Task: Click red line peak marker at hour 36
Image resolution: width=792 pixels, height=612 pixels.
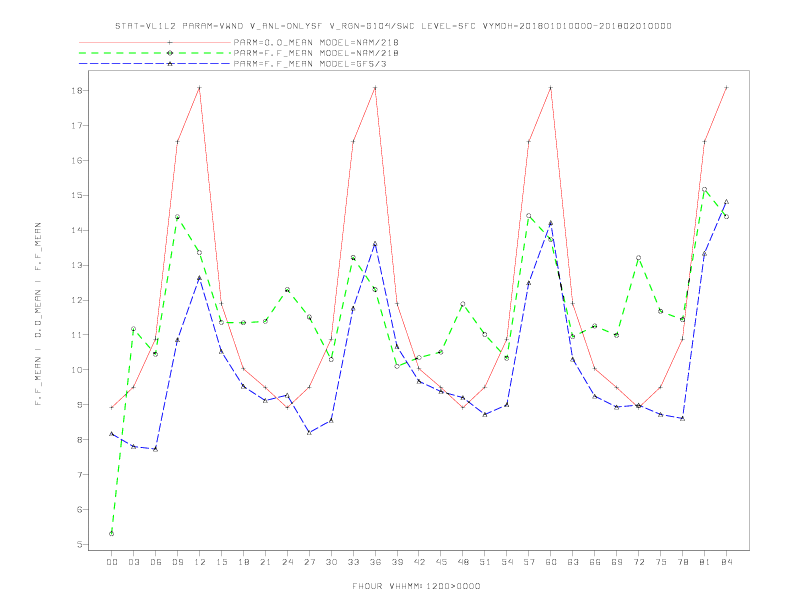Action: [375, 88]
